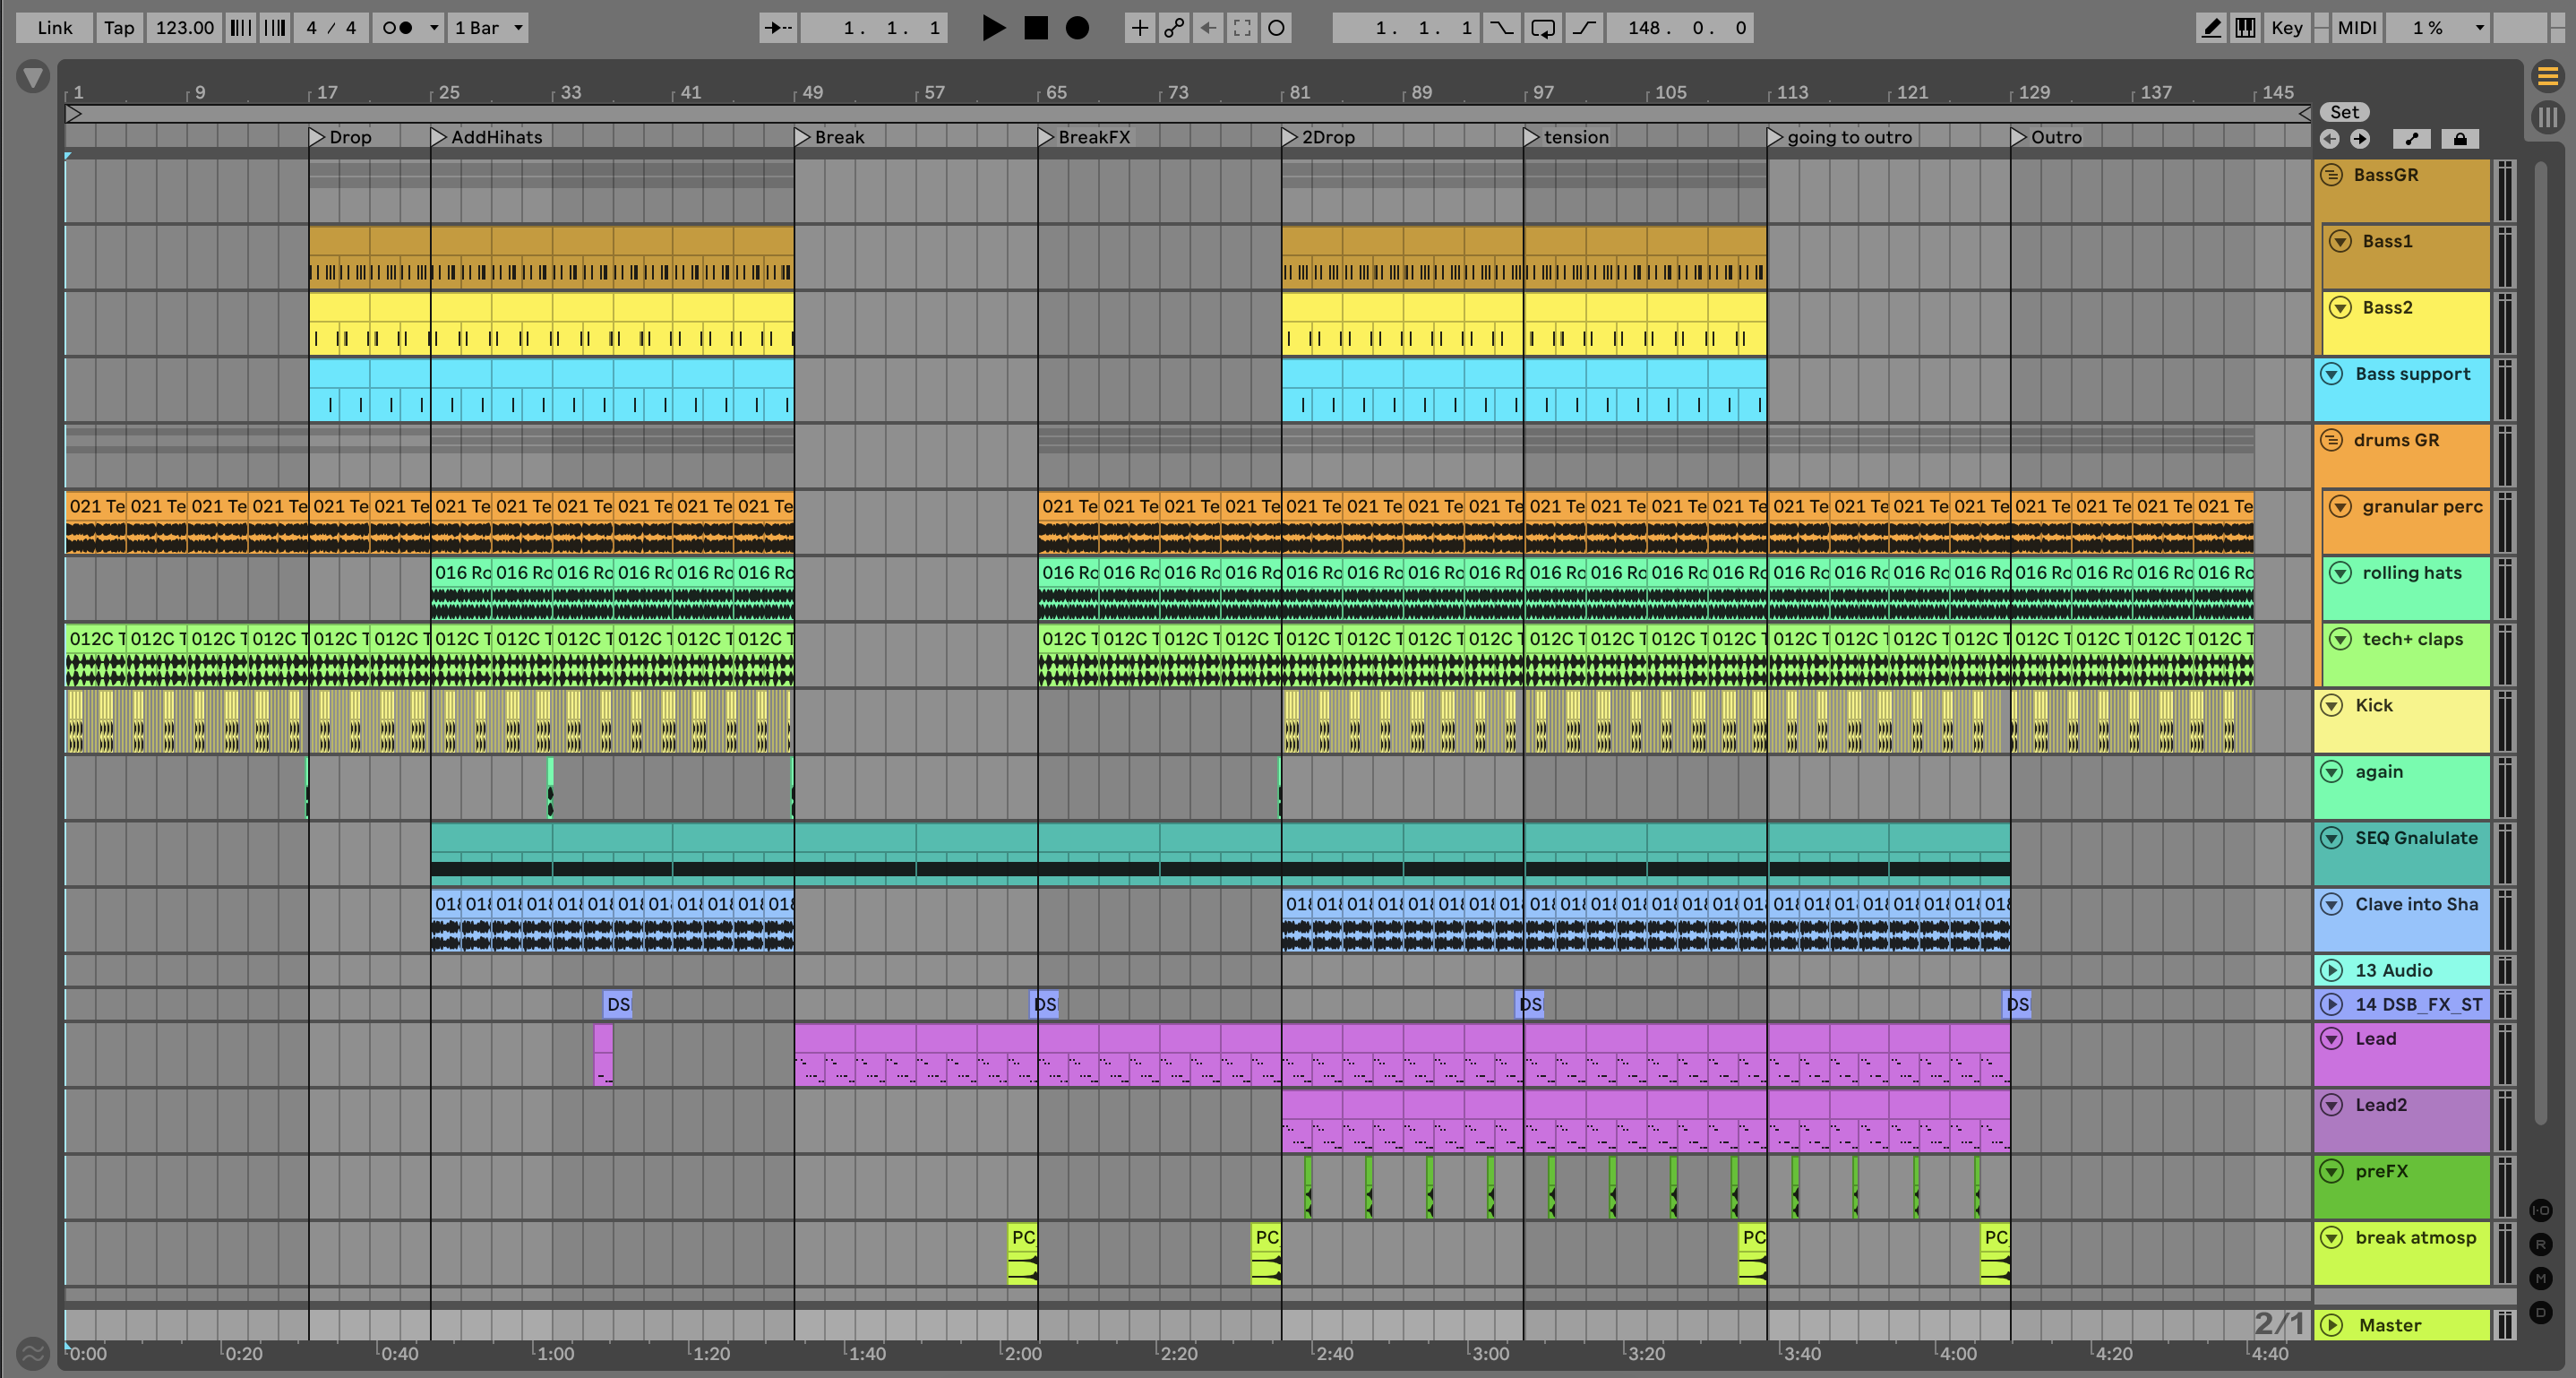Collapse the drums GR group track
Screen dimensions: 2576x1378
[2331, 440]
